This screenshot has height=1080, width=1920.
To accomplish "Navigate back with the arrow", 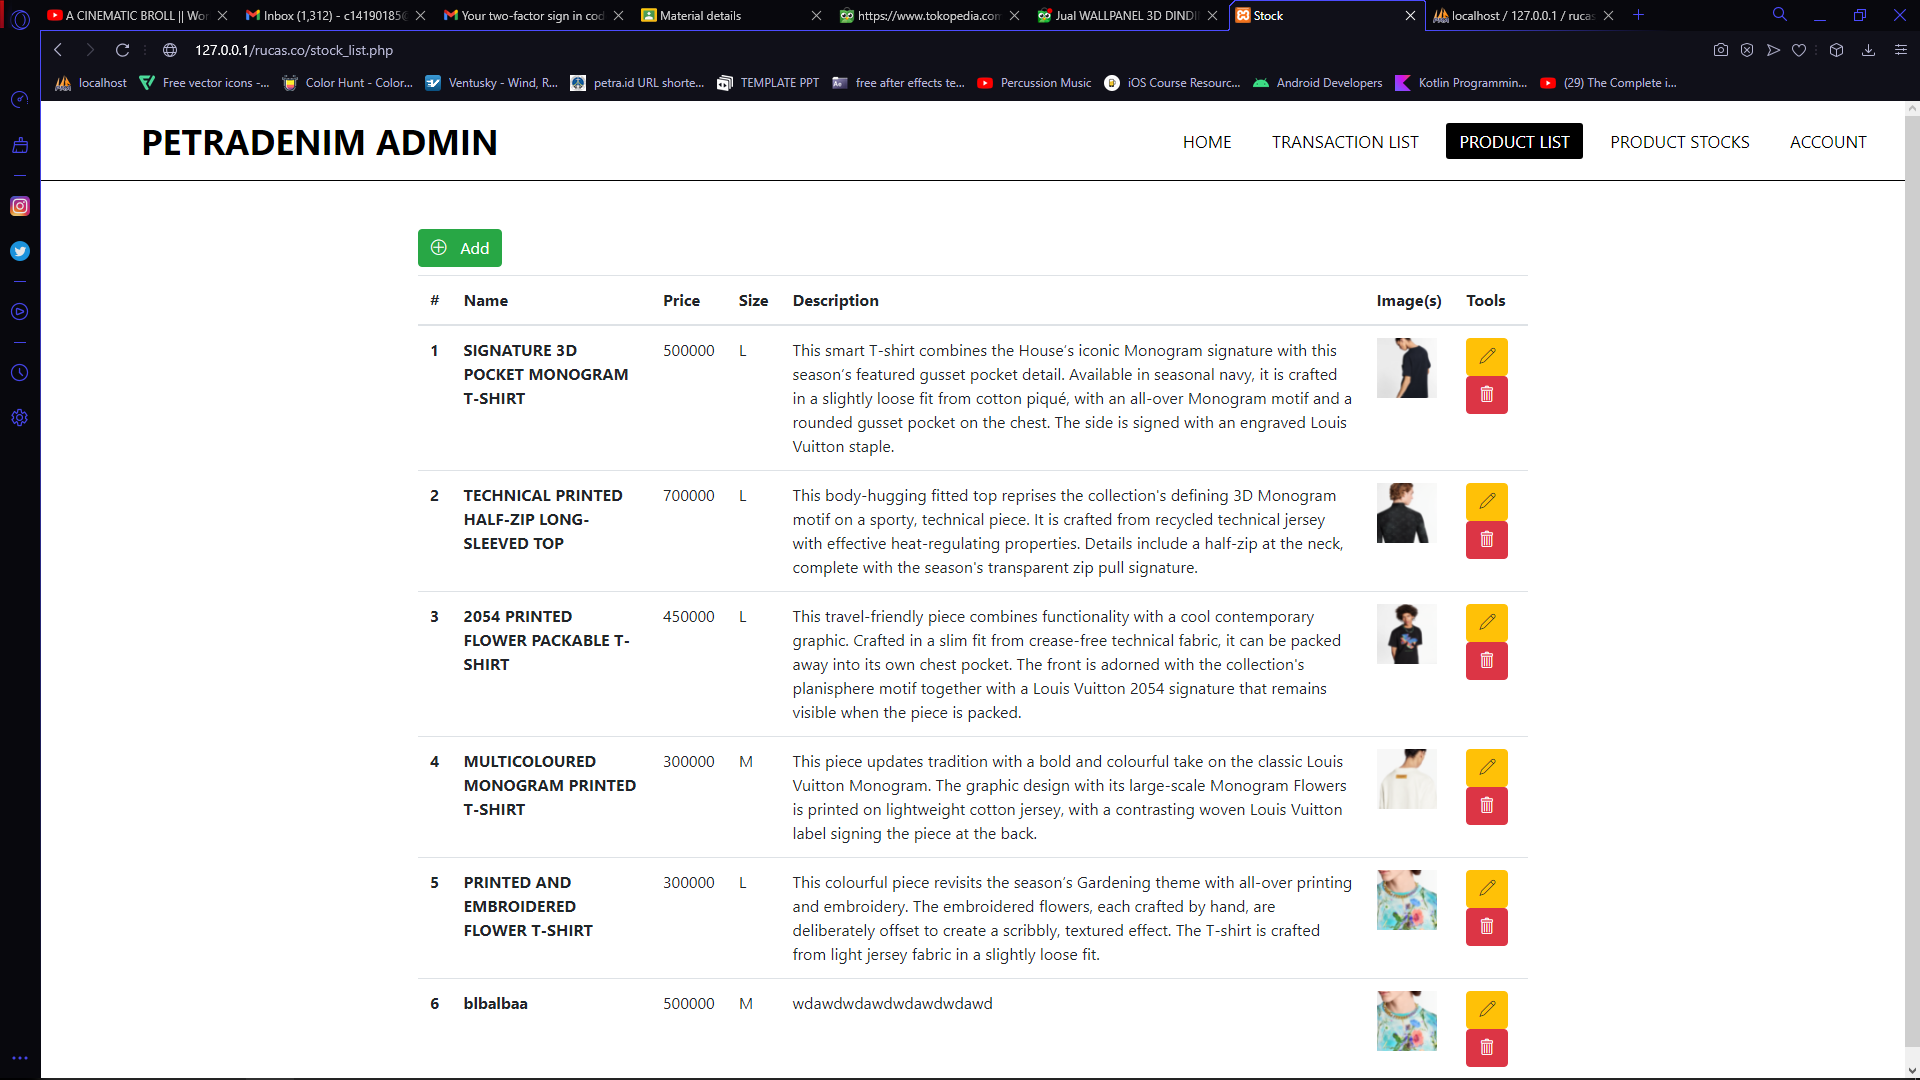I will (57, 50).
